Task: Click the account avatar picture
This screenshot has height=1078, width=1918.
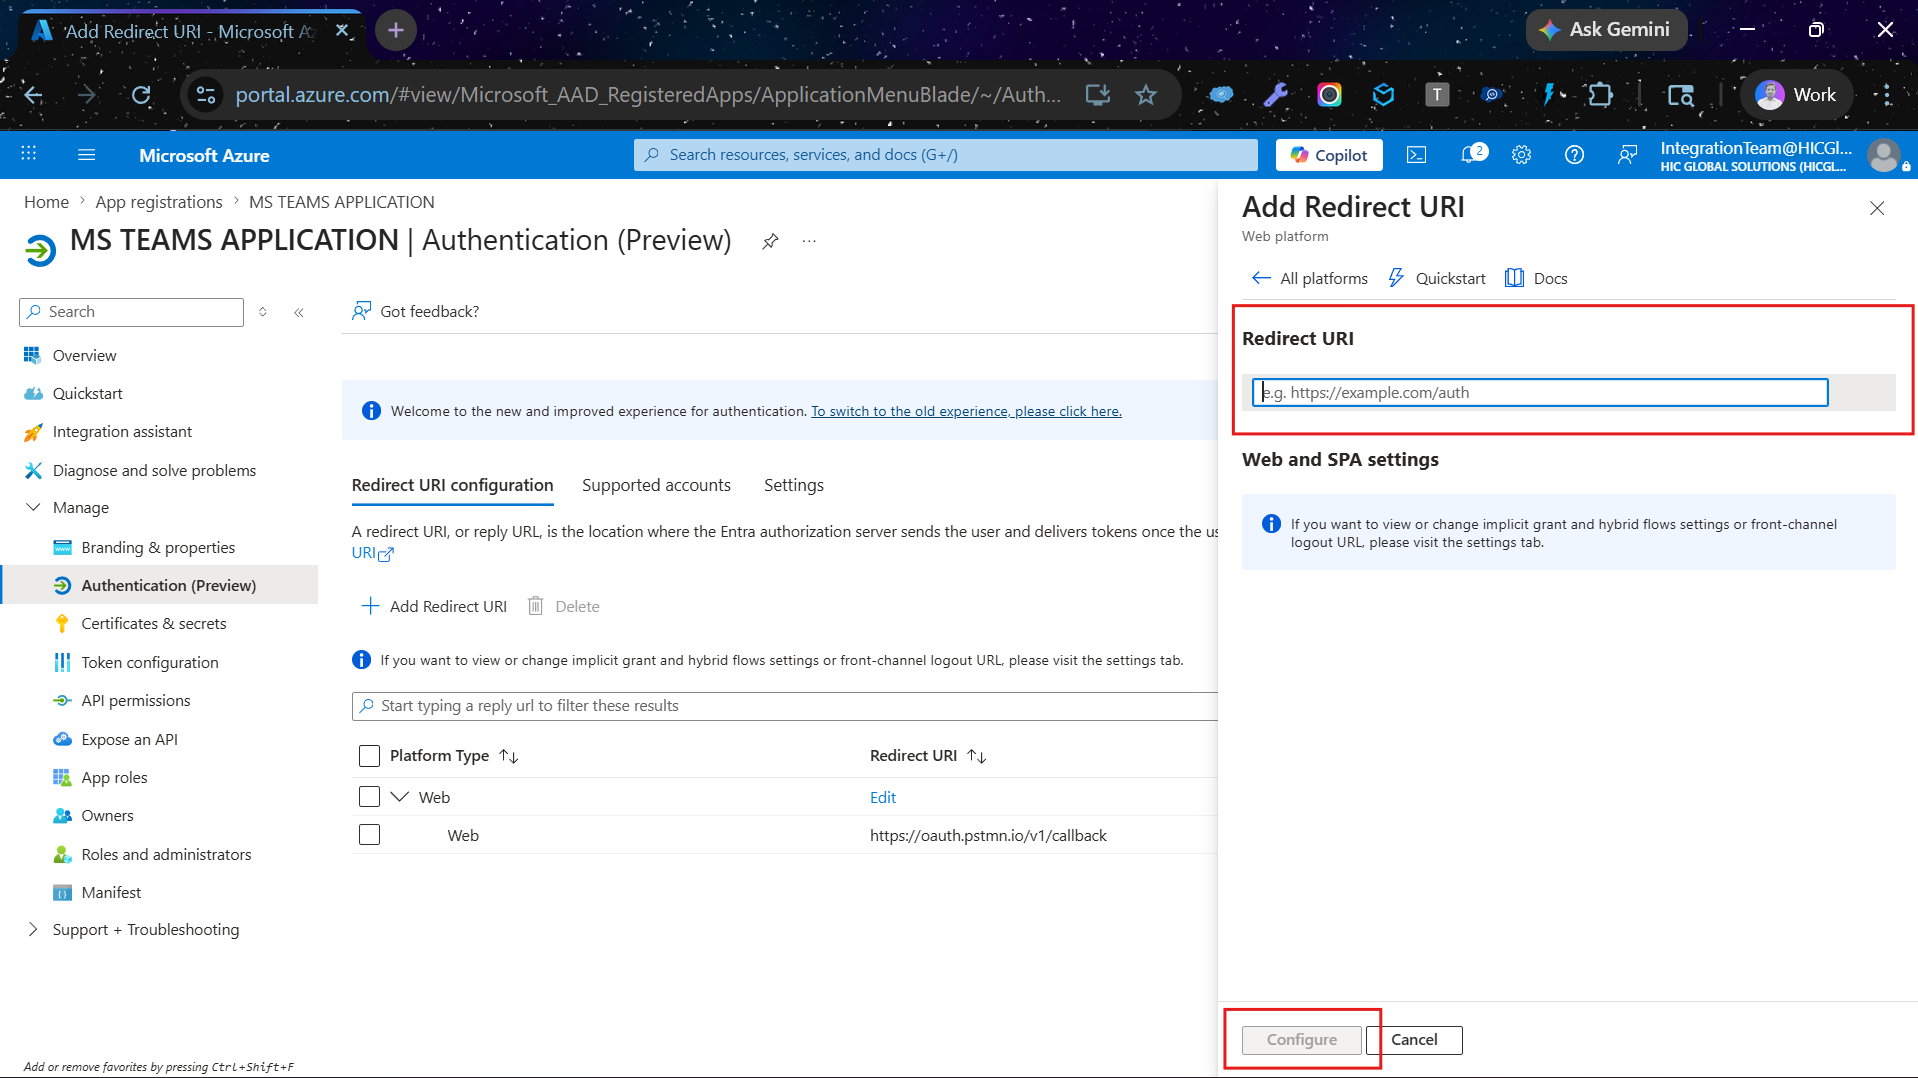Action: click(1884, 155)
